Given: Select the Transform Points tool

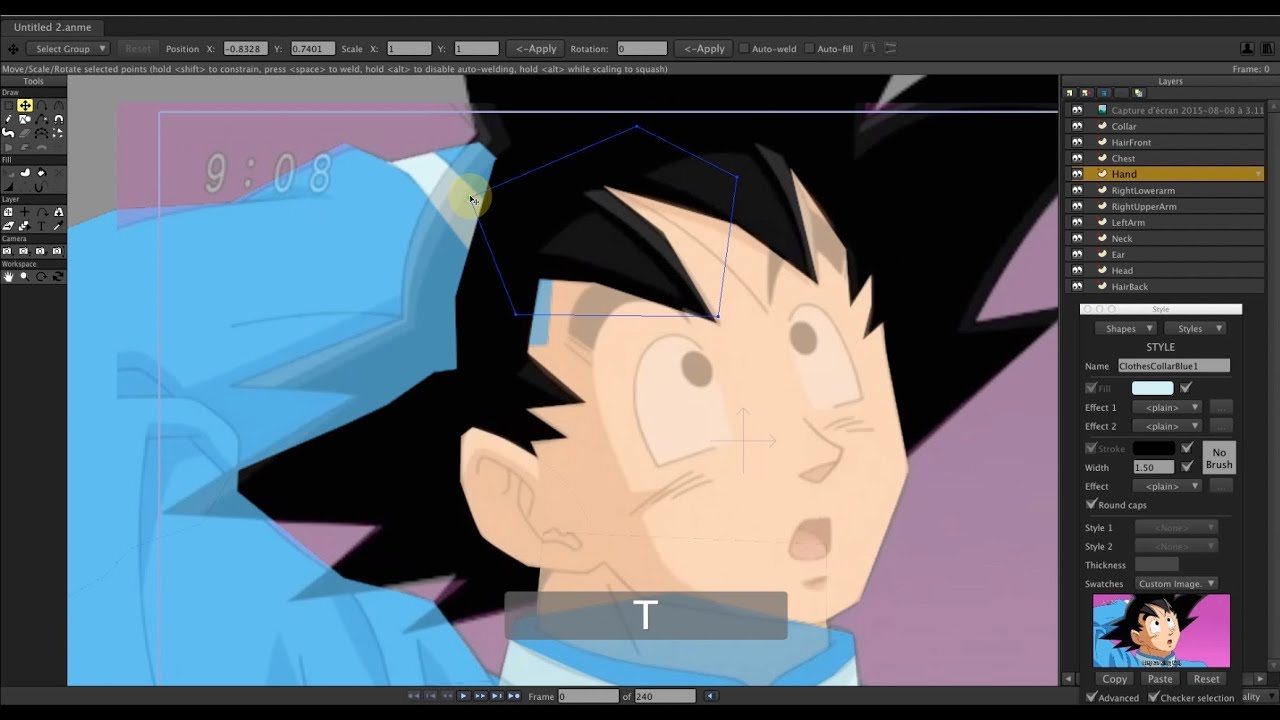Looking at the screenshot, I should pos(25,106).
